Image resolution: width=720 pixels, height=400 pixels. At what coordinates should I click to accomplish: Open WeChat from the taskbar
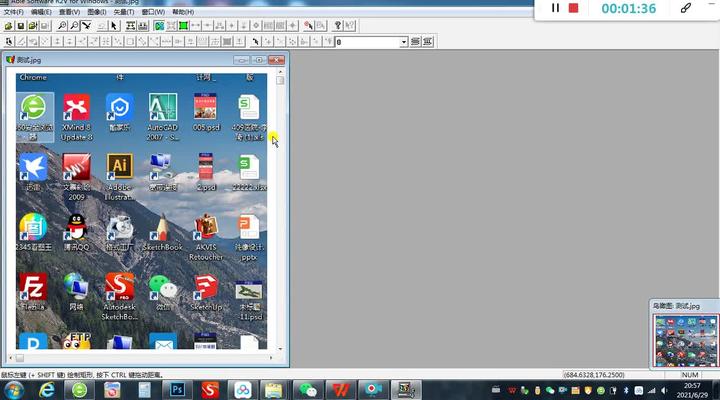(x=308, y=390)
